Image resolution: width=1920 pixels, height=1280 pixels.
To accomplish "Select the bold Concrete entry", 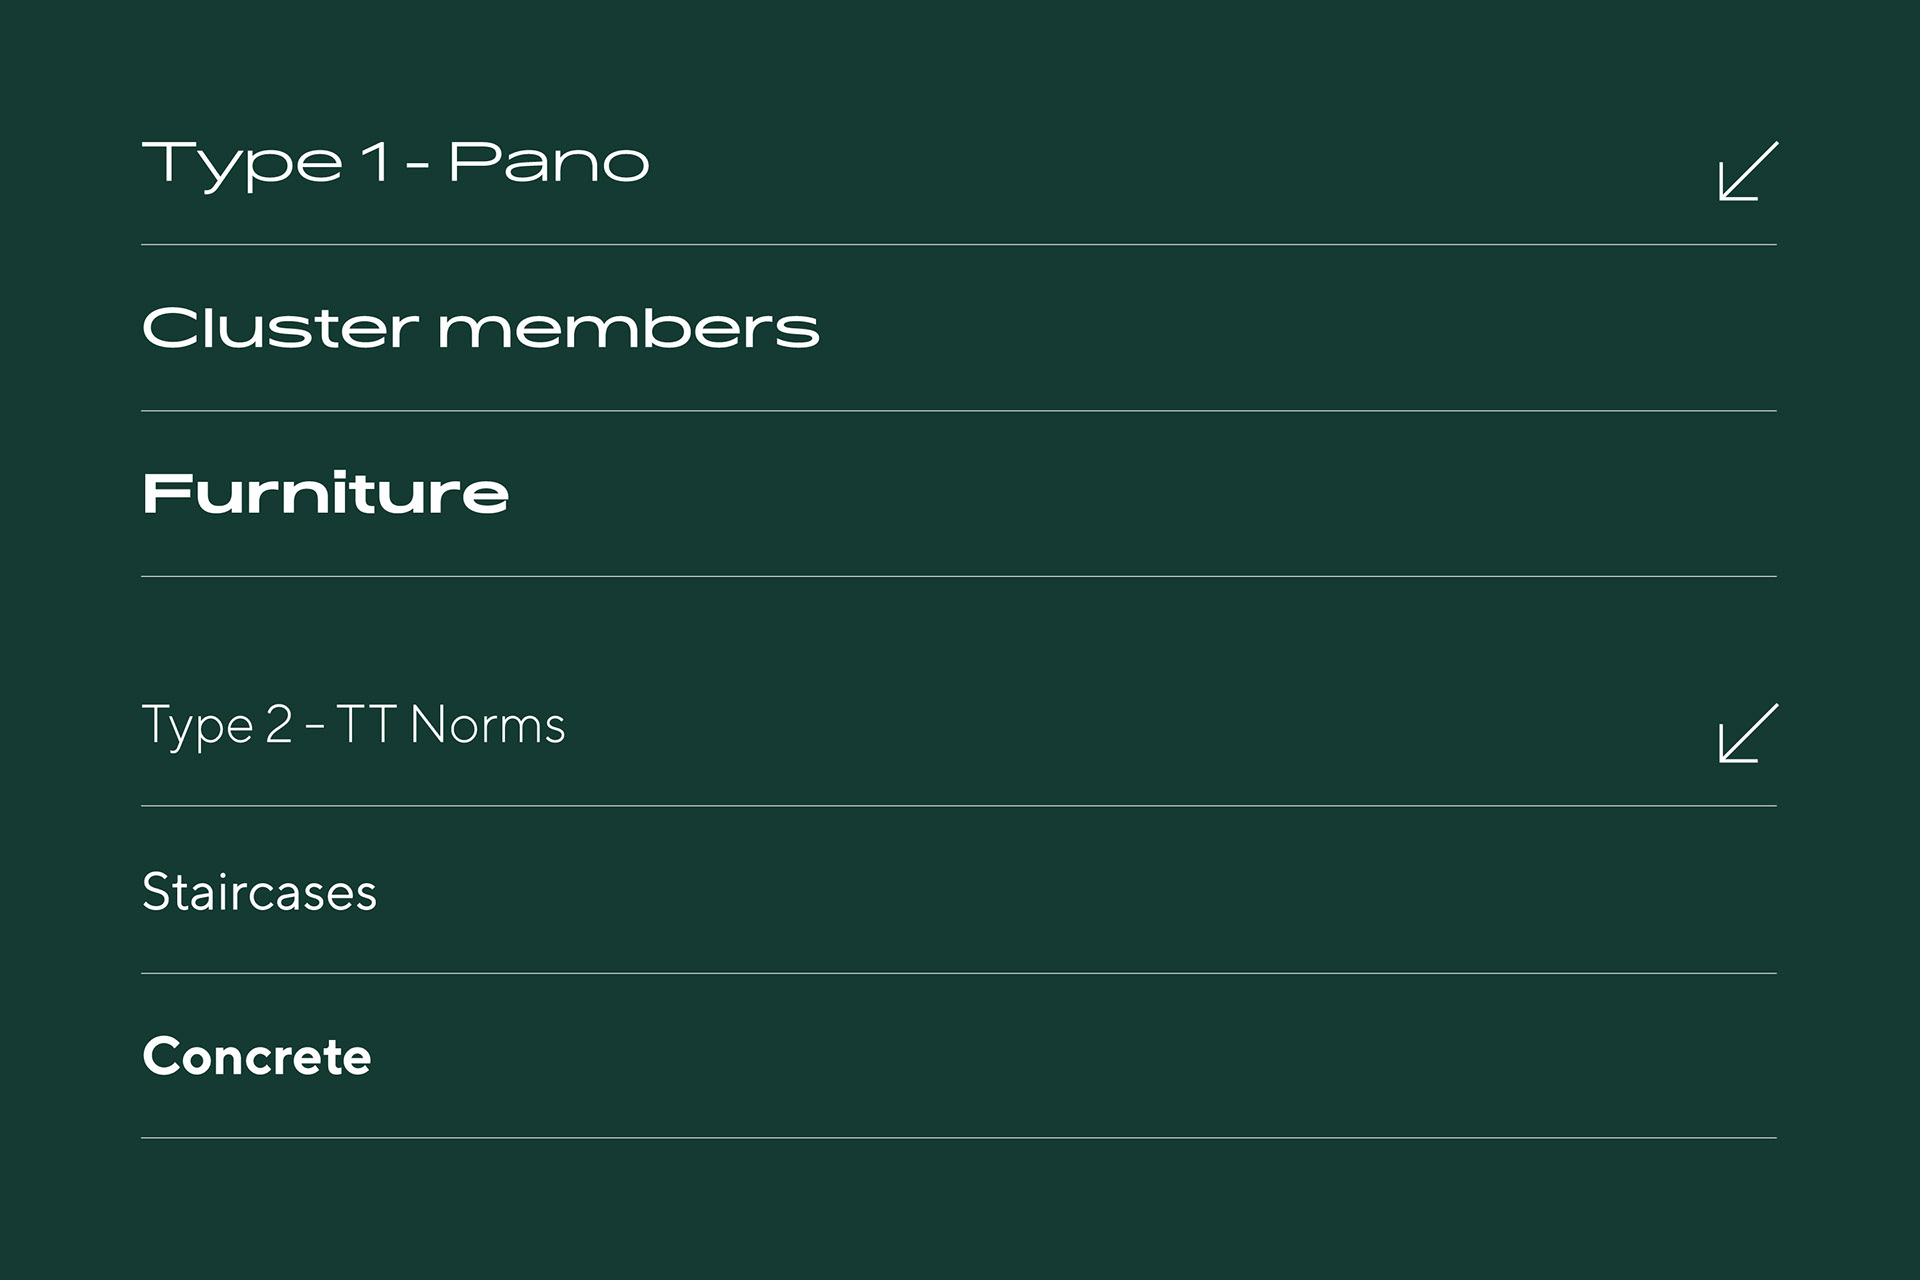I will [x=257, y=1057].
